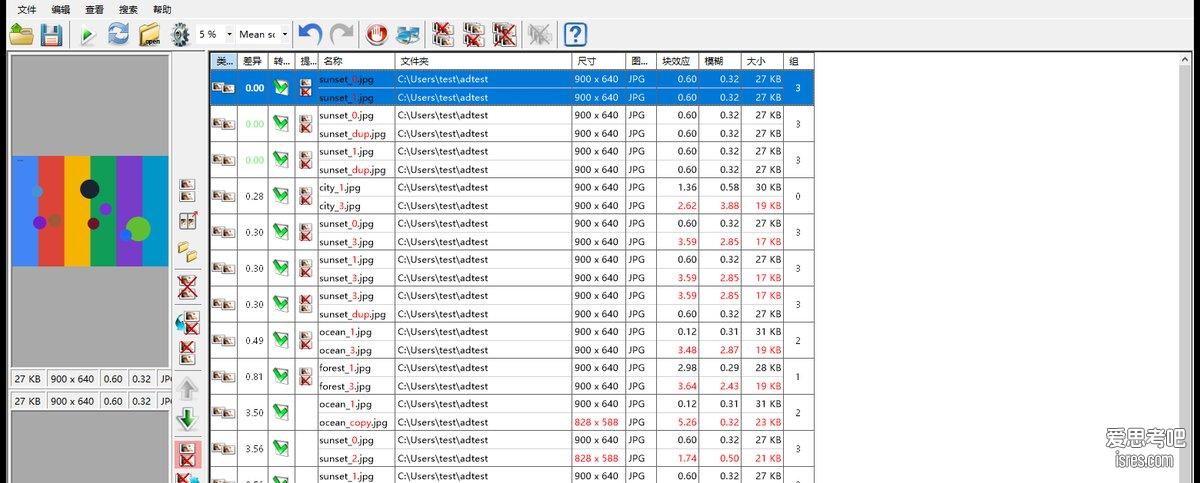Sort by the 大小 column header
This screenshot has width=1200, height=483.
pyautogui.click(x=763, y=61)
